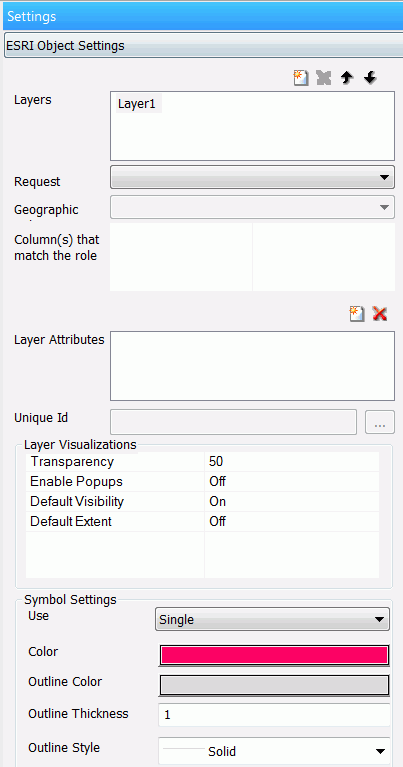This screenshot has width=403, height=767.
Task: Toggle the Default Extent value Off
Action: coord(291,521)
